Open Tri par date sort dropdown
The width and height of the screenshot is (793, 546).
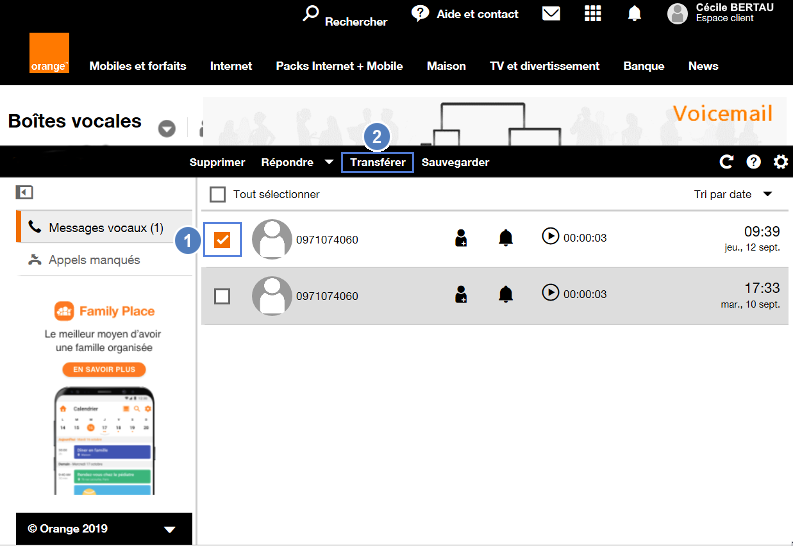[x=768, y=194]
